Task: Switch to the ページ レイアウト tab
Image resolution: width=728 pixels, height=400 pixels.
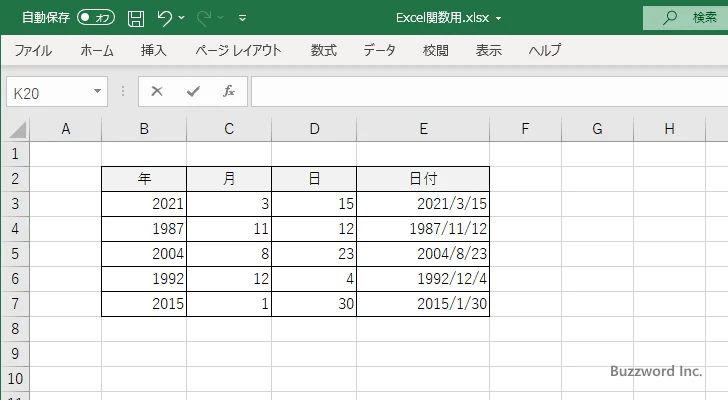Action: [238, 50]
